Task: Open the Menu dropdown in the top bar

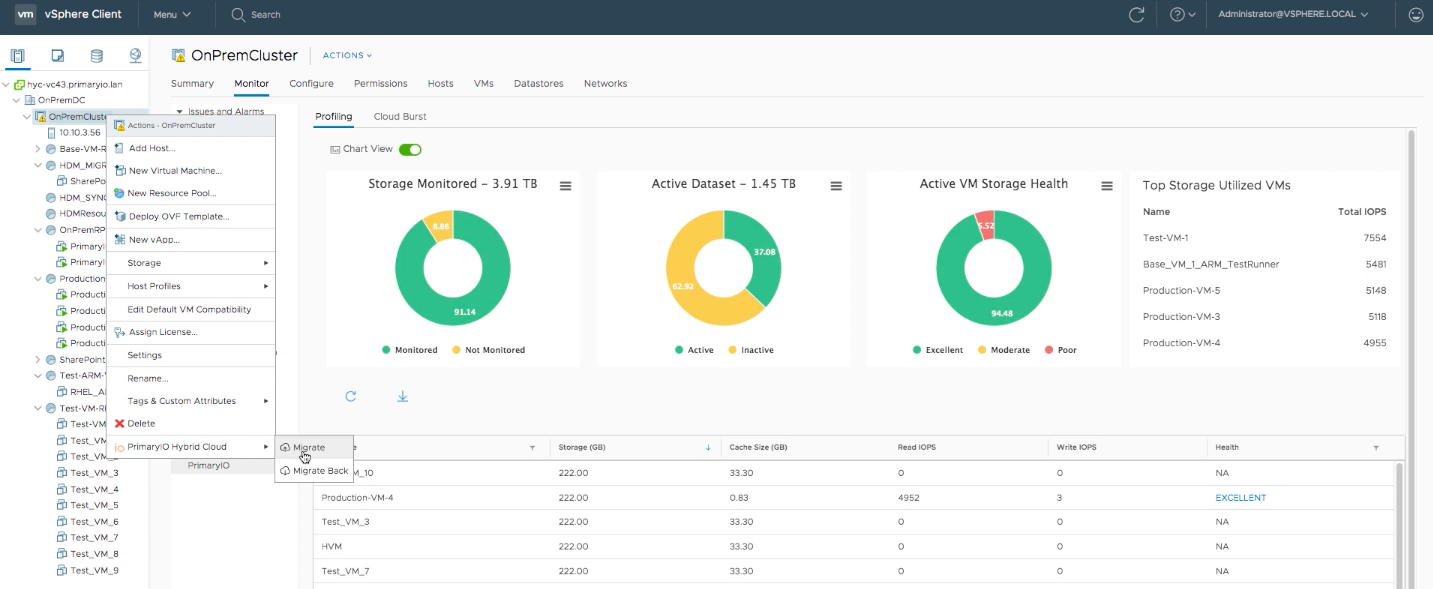Action: pyautogui.click(x=172, y=15)
